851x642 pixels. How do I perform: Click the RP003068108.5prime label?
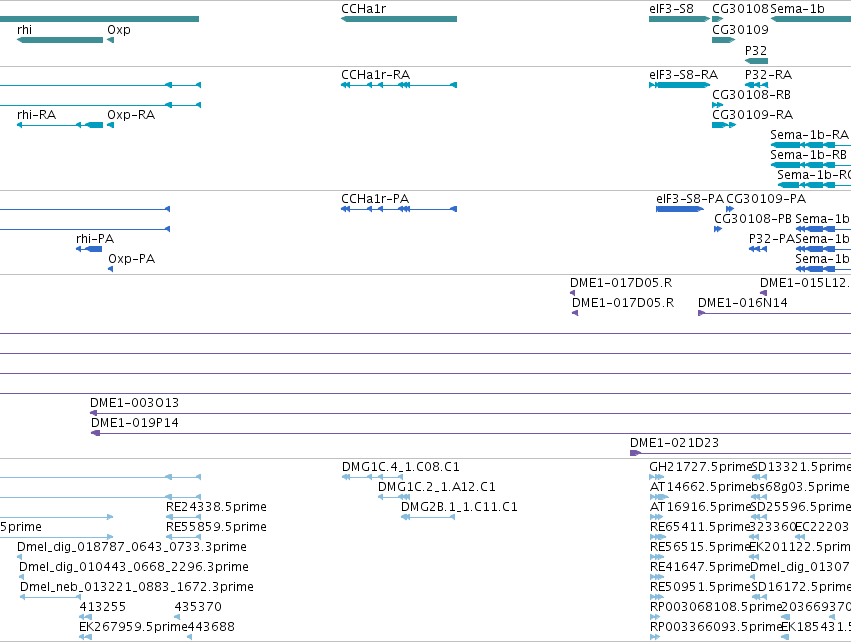coord(715,607)
